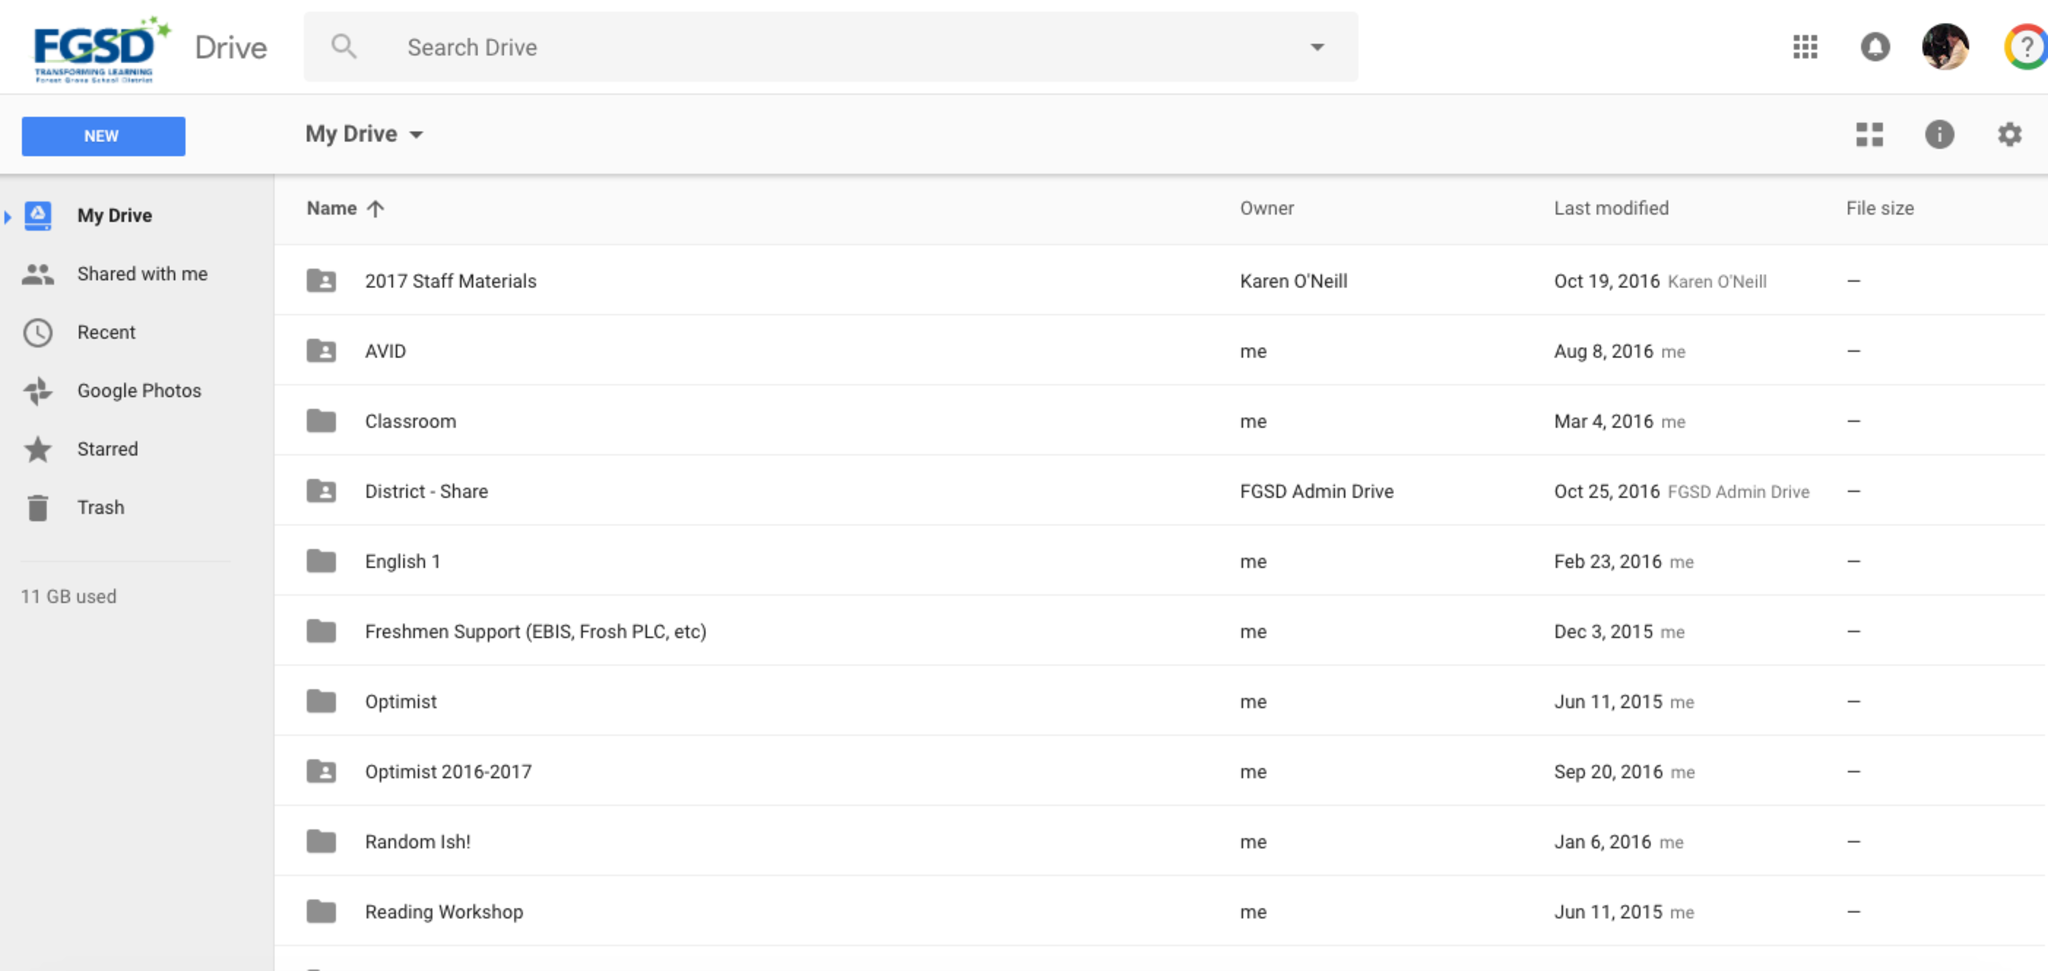The width and height of the screenshot is (2048, 971).
Task: Expand My Drive tree in sidebar
Action: click(8, 216)
